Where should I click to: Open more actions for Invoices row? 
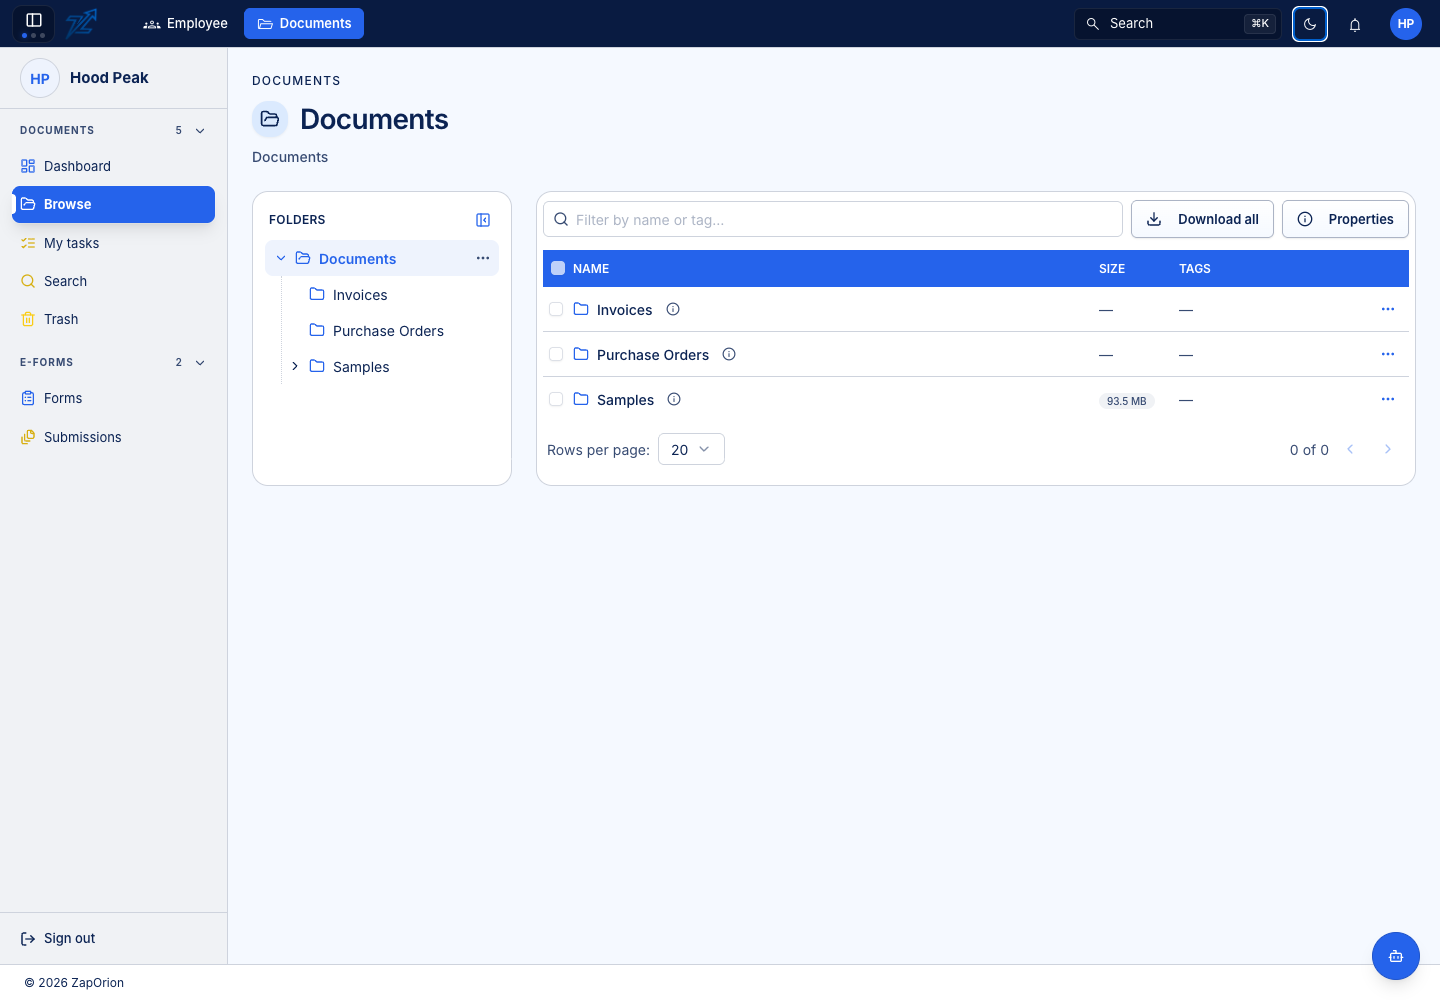point(1388,309)
